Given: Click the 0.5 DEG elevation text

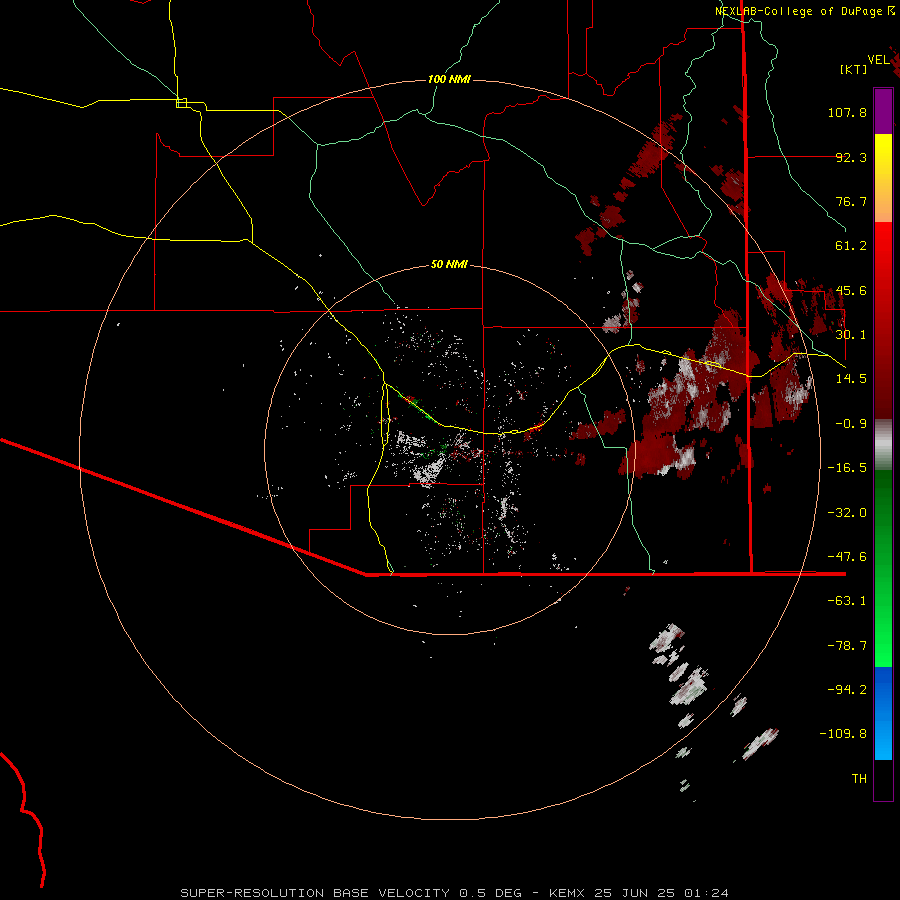Looking at the screenshot, I should (x=490, y=893).
